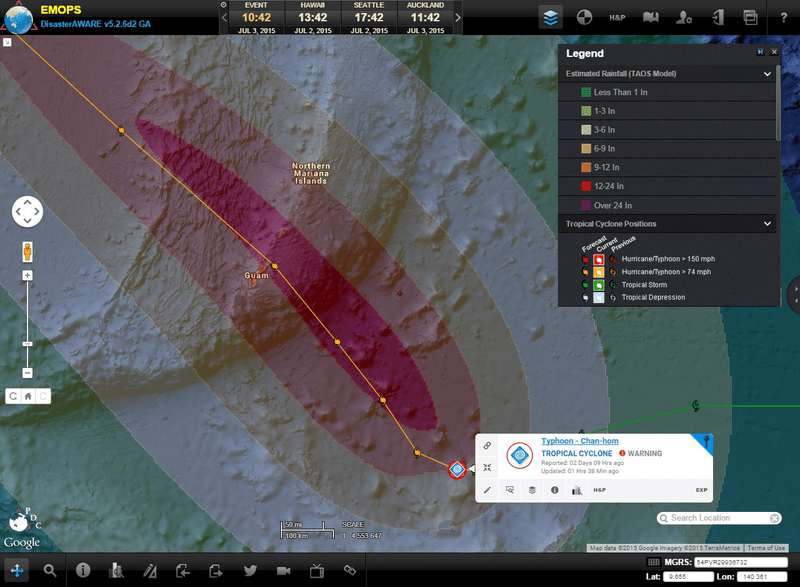
Task: Open the H&P menu in top toolbar
Action: pos(618,17)
